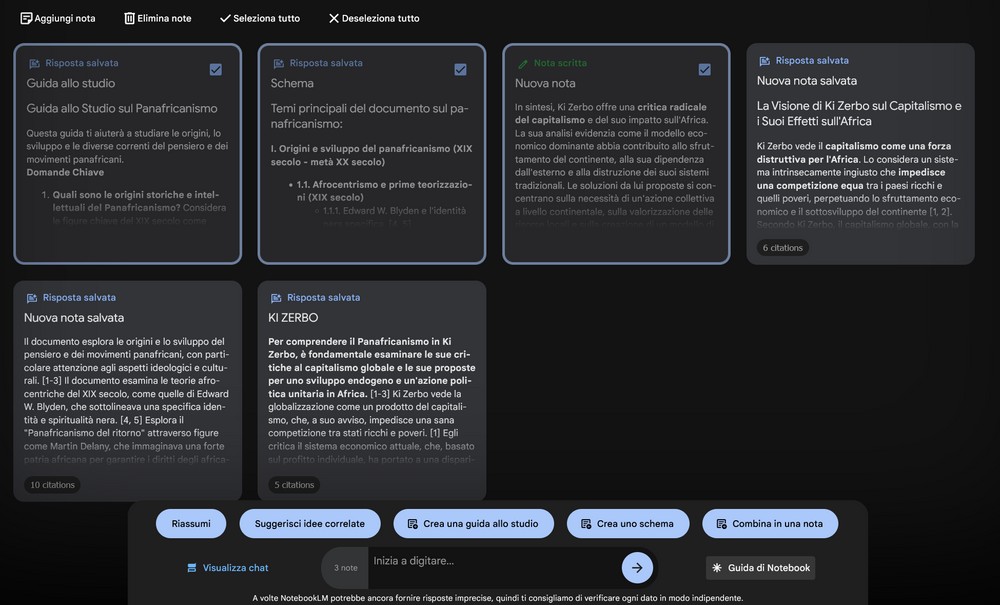
Task: Expand the 6 citations chip
Action: [x=783, y=248]
